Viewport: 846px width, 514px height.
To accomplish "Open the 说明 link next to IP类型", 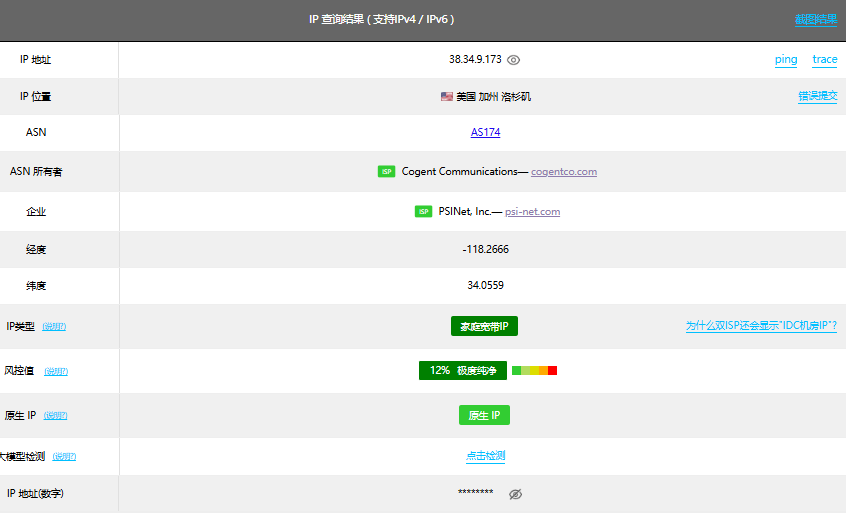I will point(54,327).
